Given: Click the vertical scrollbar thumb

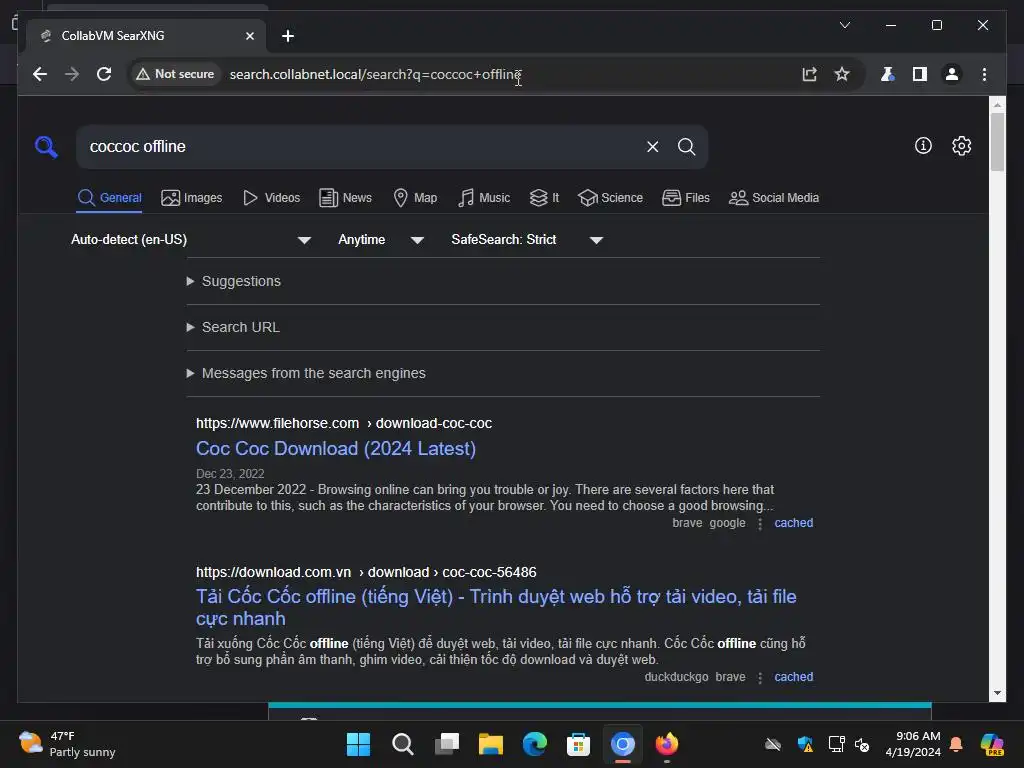Looking at the screenshot, I should [x=997, y=142].
